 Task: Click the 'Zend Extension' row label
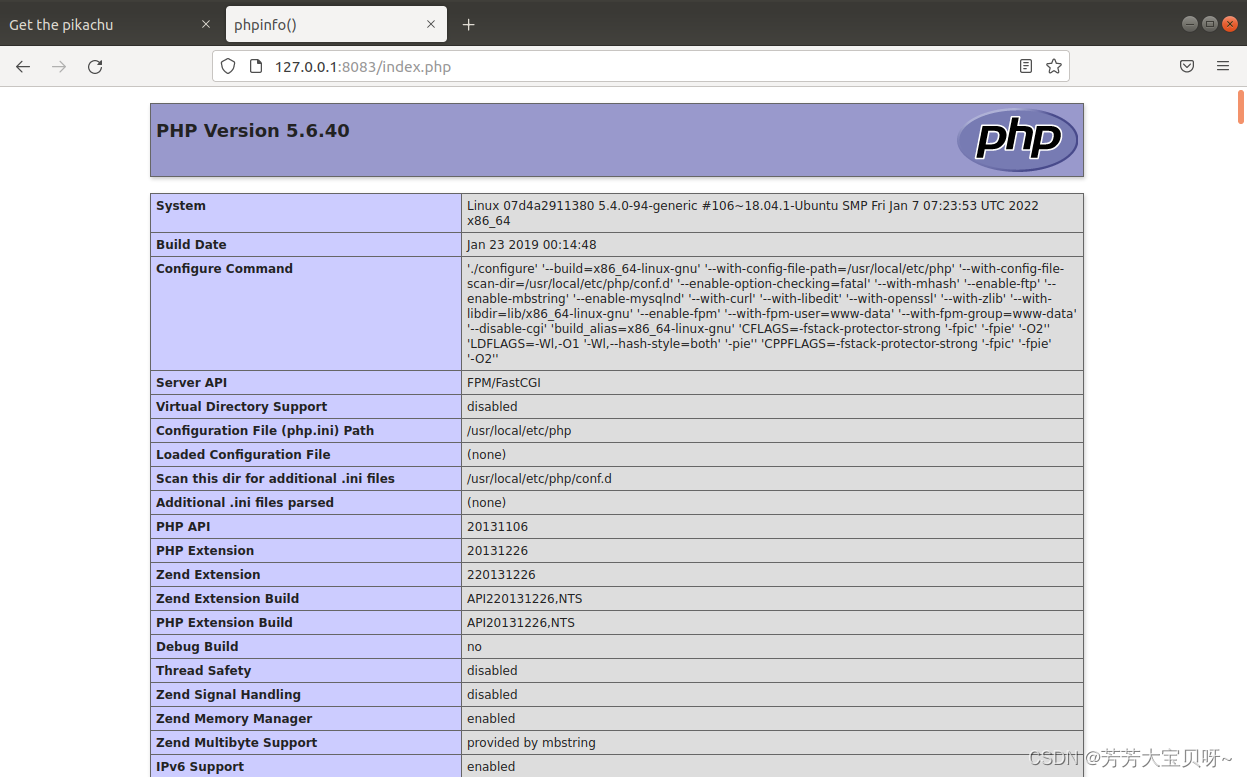208,575
